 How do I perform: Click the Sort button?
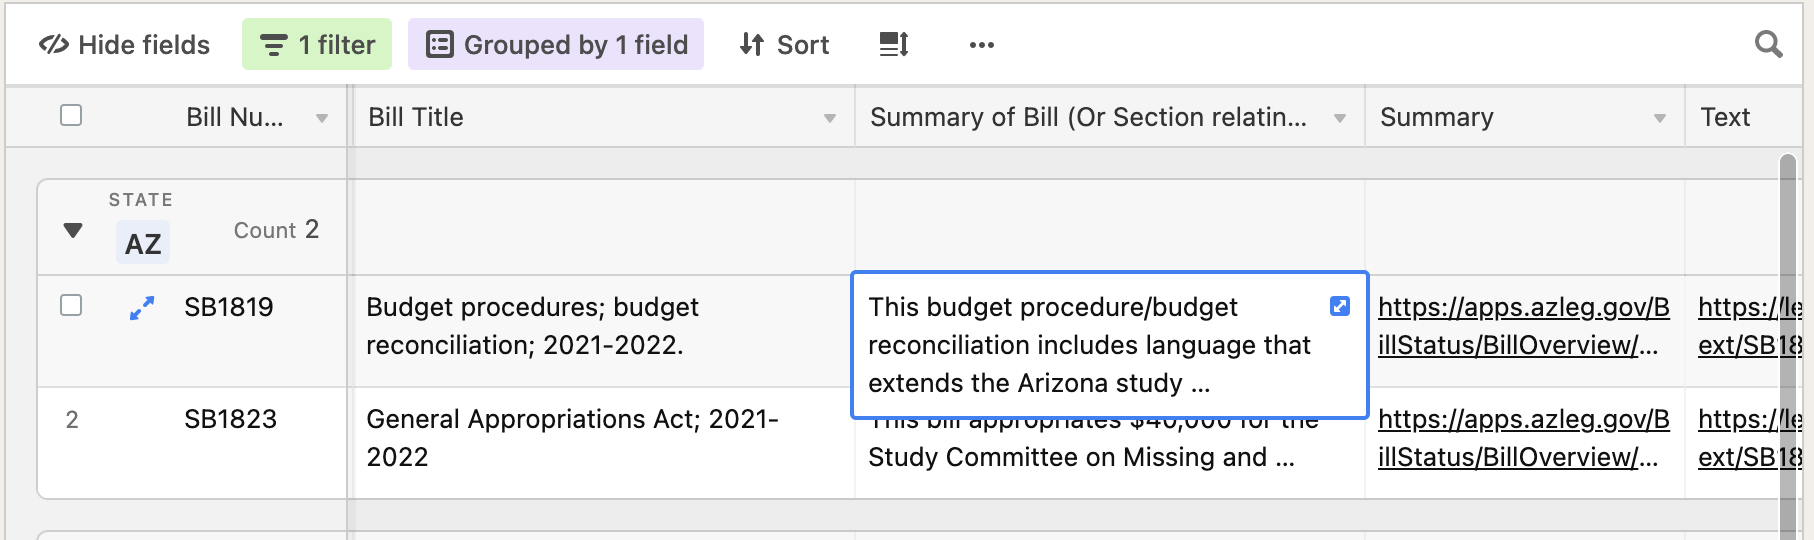784,45
